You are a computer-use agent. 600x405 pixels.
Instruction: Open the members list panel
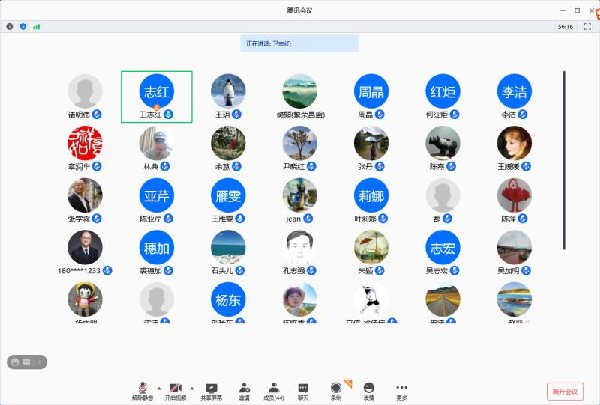[x=273, y=388]
